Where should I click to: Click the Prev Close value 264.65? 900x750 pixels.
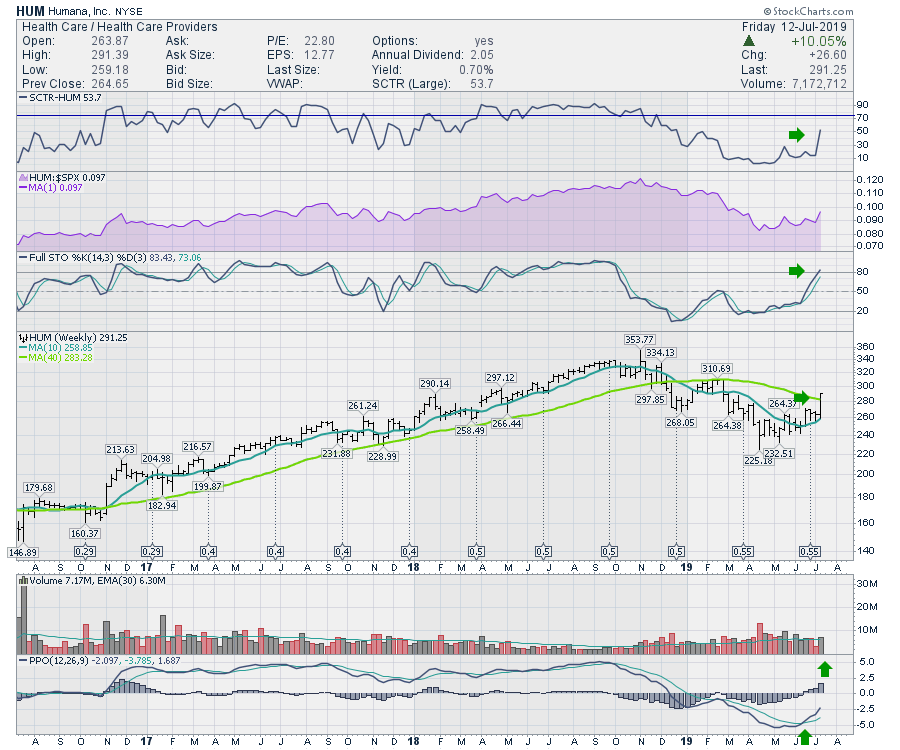coord(110,84)
